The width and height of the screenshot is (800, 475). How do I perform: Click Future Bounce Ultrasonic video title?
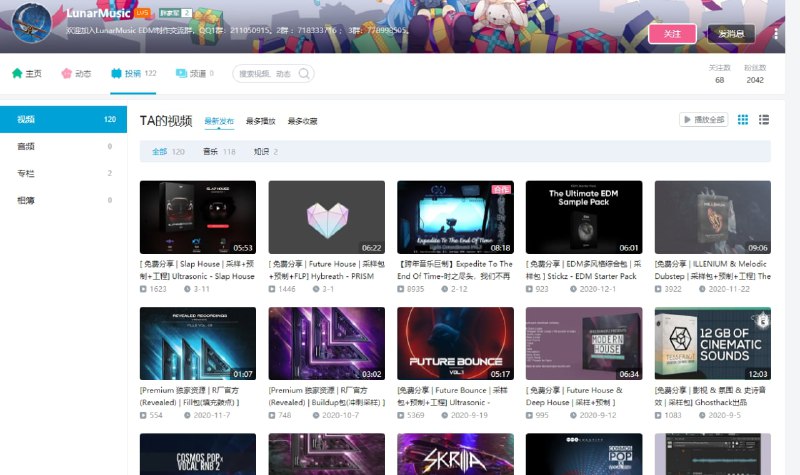tap(453, 396)
